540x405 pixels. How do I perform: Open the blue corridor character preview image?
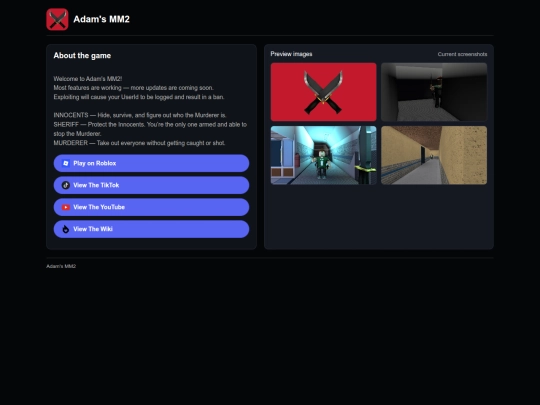pyautogui.click(x=323, y=155)
